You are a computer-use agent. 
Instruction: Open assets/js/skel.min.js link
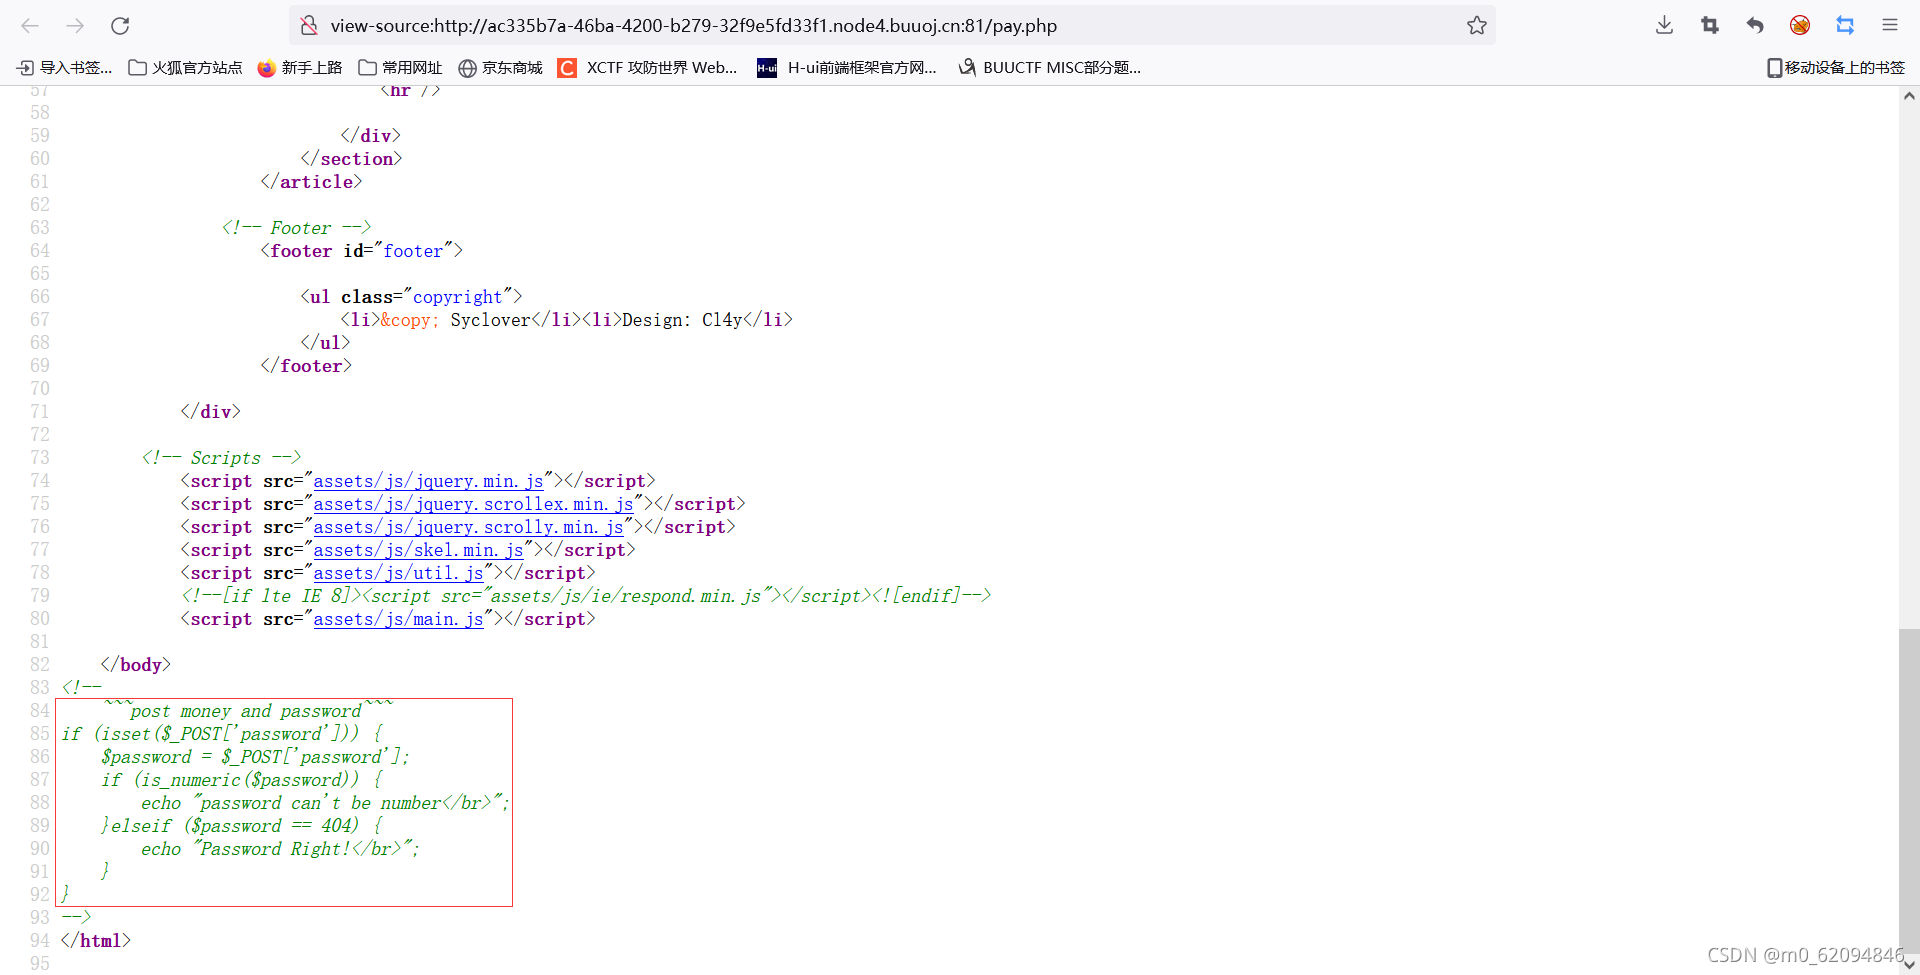coord(418,550)
